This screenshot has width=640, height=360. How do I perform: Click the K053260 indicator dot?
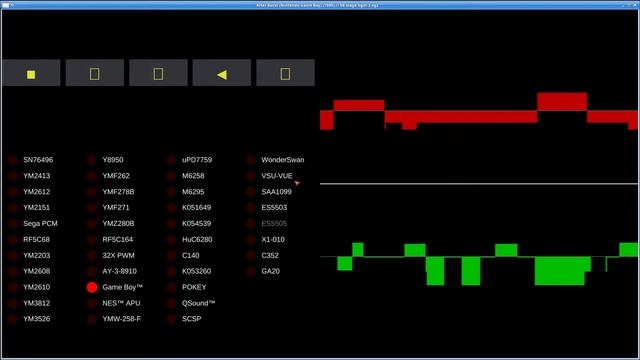tap(171, 271)
